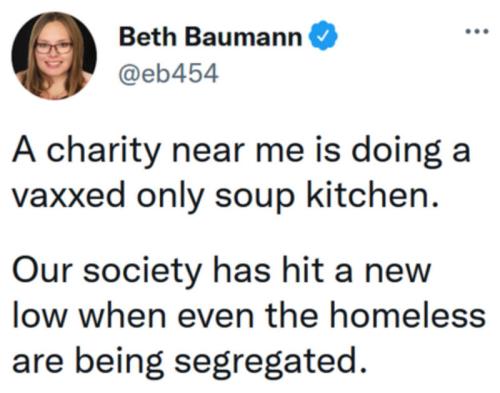
Task: Click the words "low when" in the tweet
Action: (x=89, y=315)
